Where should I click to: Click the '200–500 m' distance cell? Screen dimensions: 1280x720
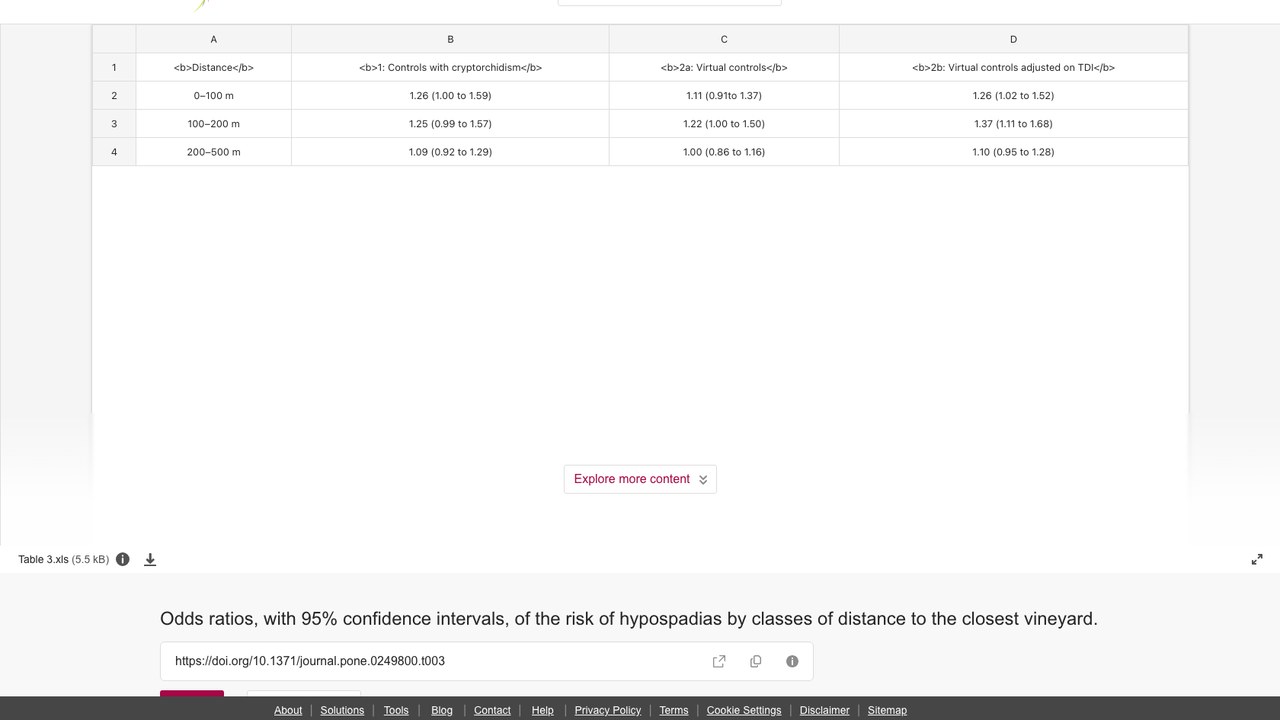(x=213, y=151)
